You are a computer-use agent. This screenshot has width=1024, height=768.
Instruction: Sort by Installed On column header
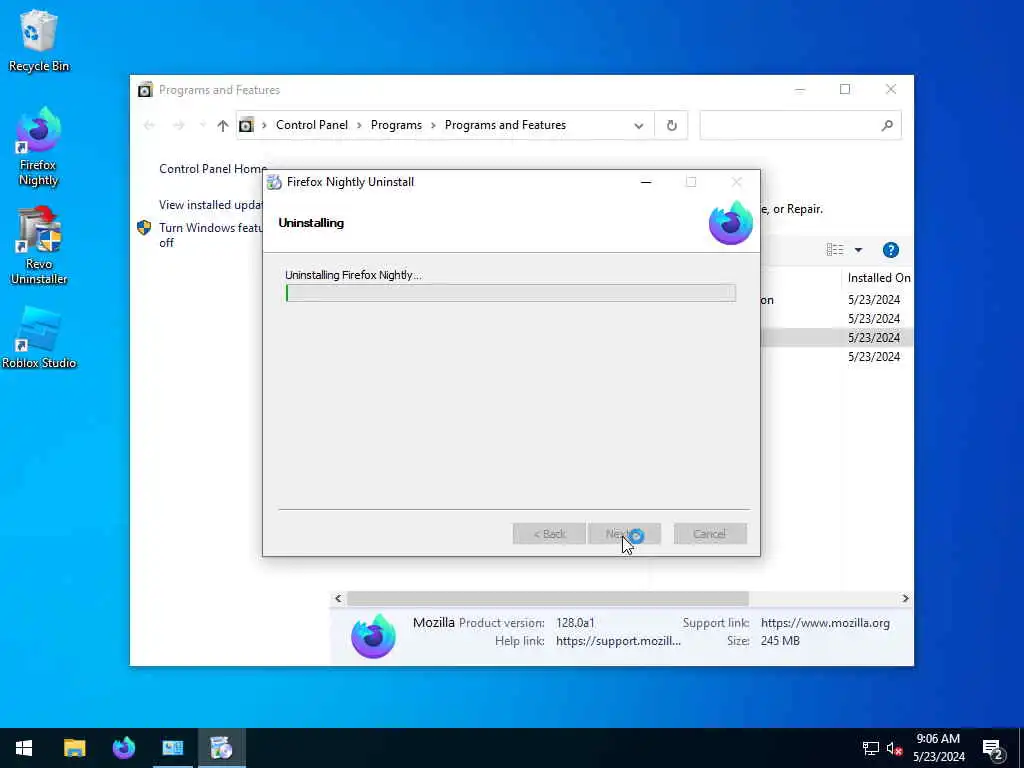click(878, 278)
